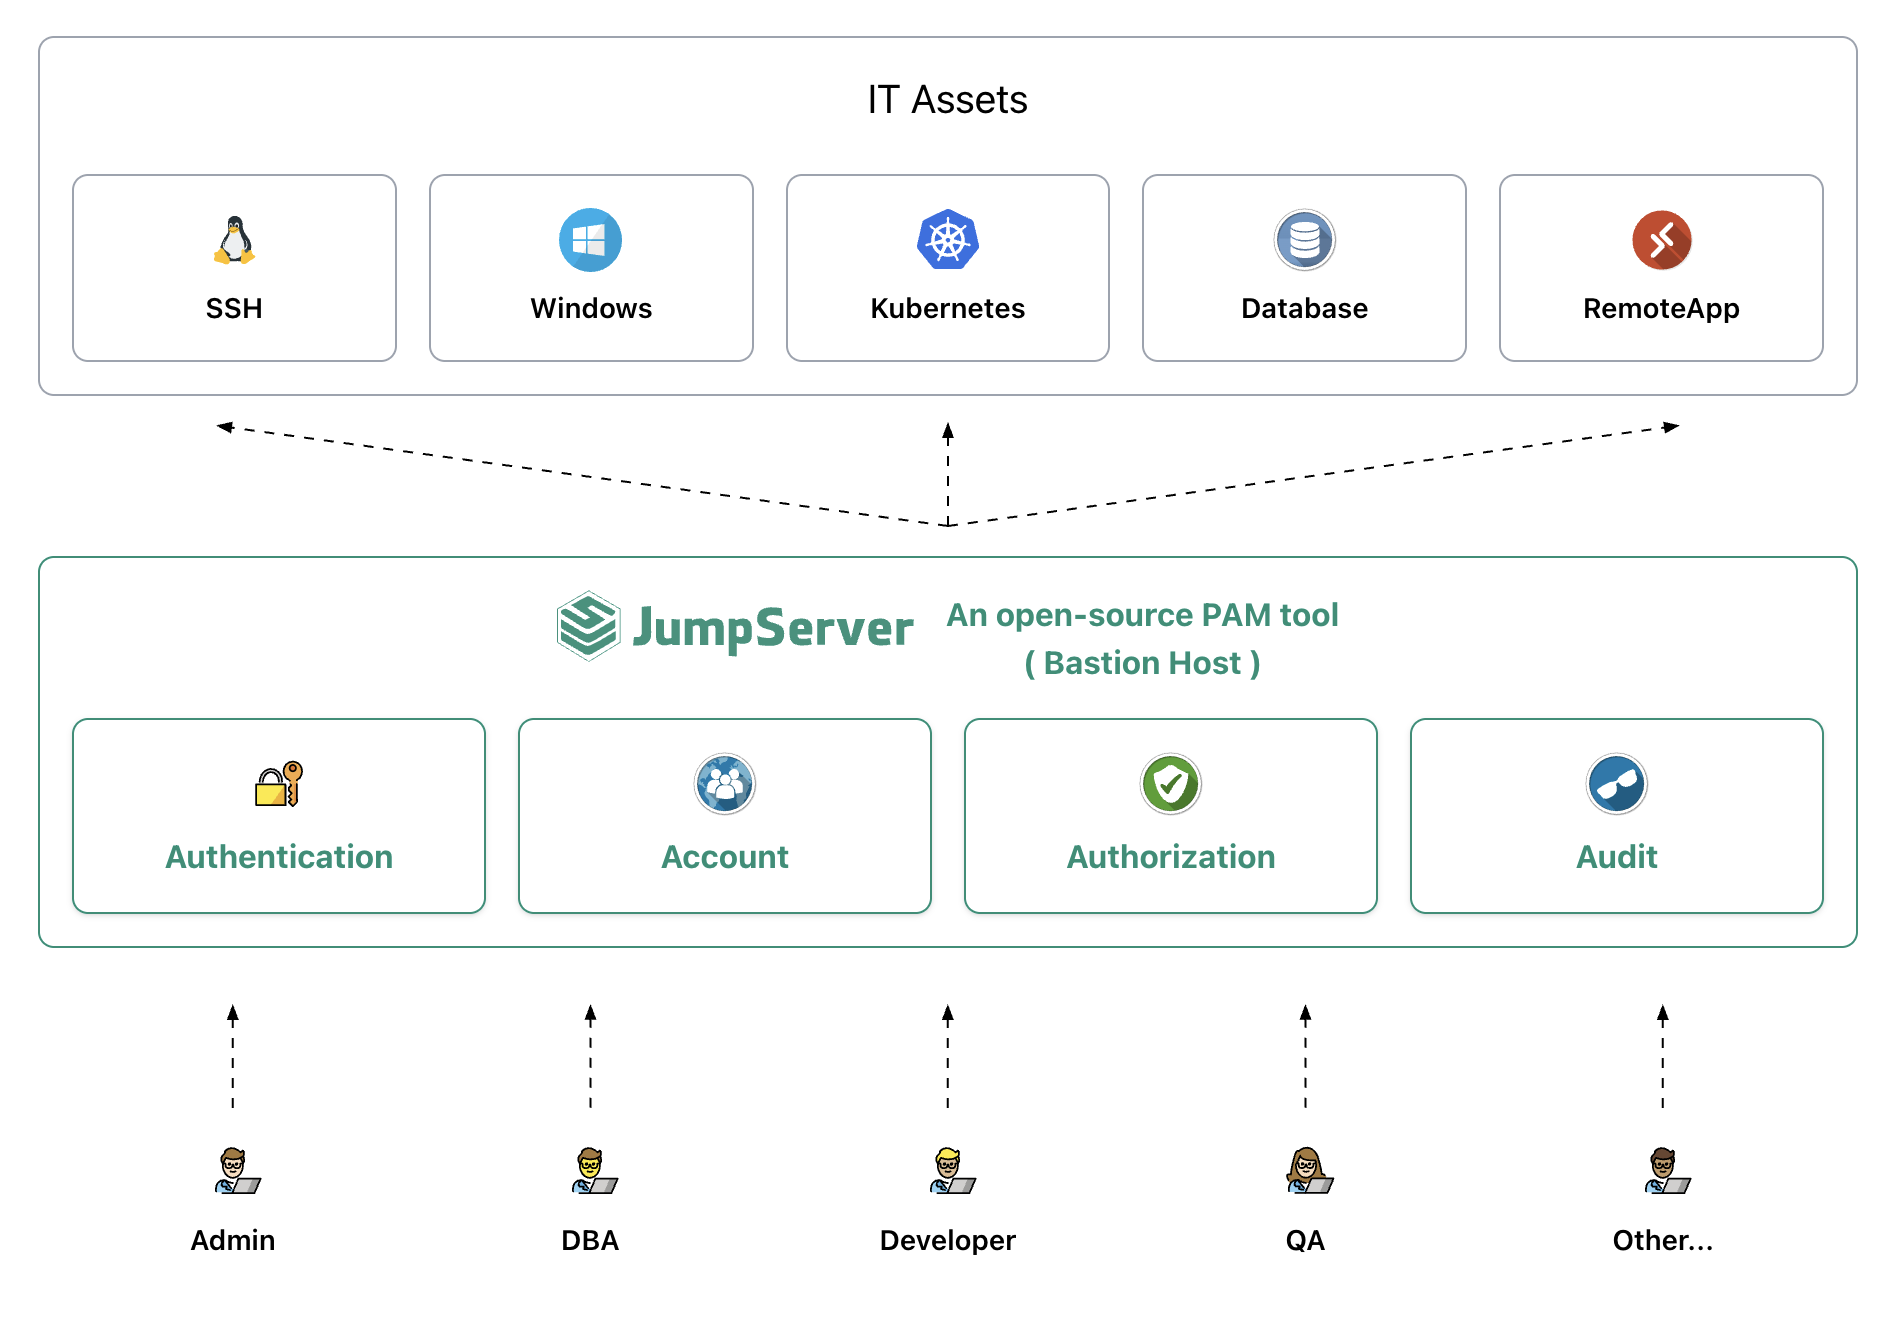1886x1328 pixels.
Task: Click the Windows logo icon
Action: pos(590,240)
